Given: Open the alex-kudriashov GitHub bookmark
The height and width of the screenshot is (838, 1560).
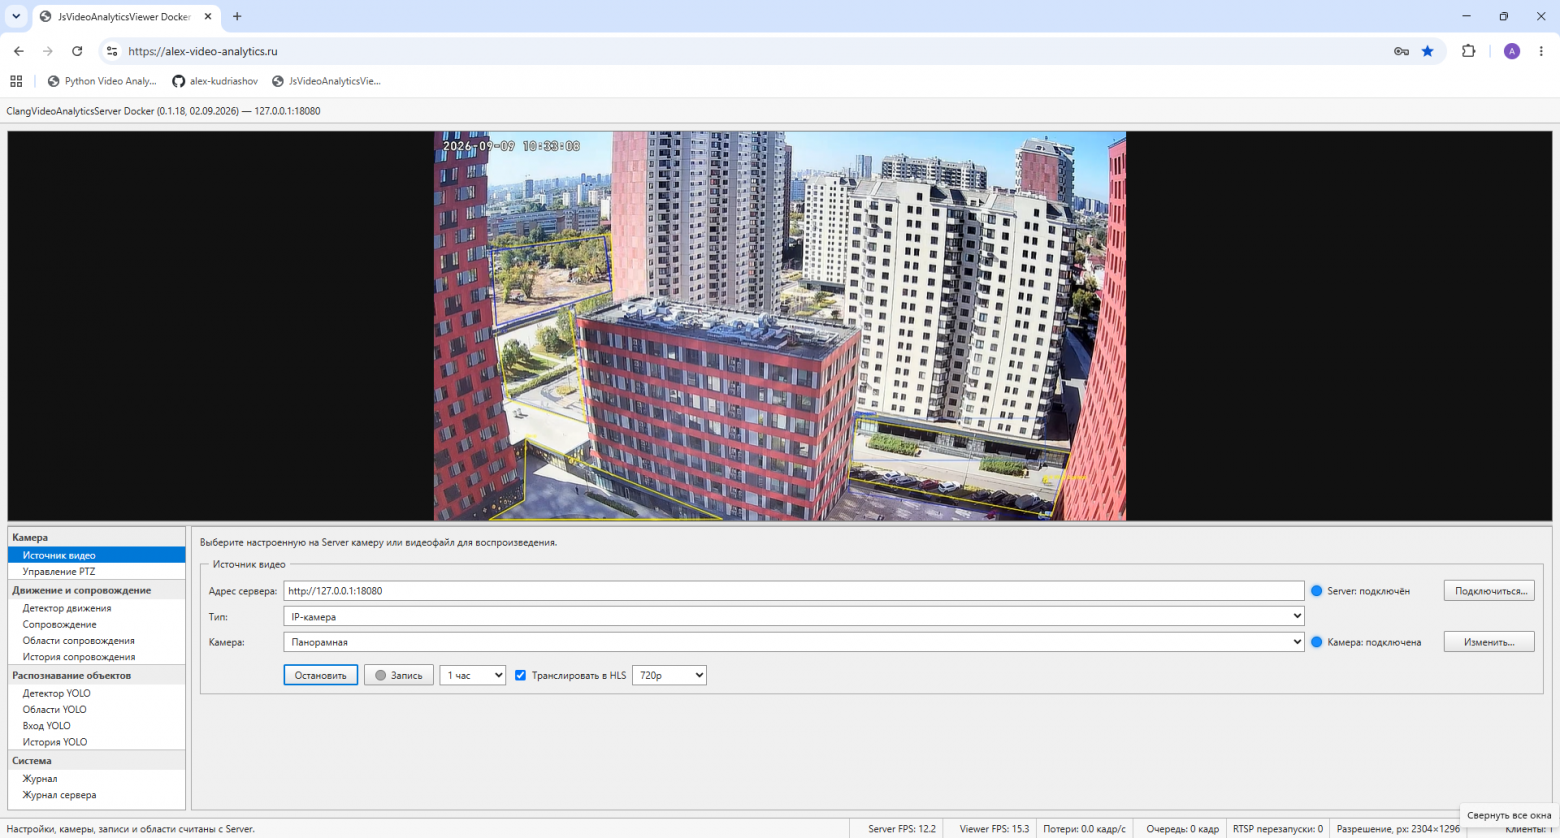Looking at the screenshot, I should click(x=215, y=81).
